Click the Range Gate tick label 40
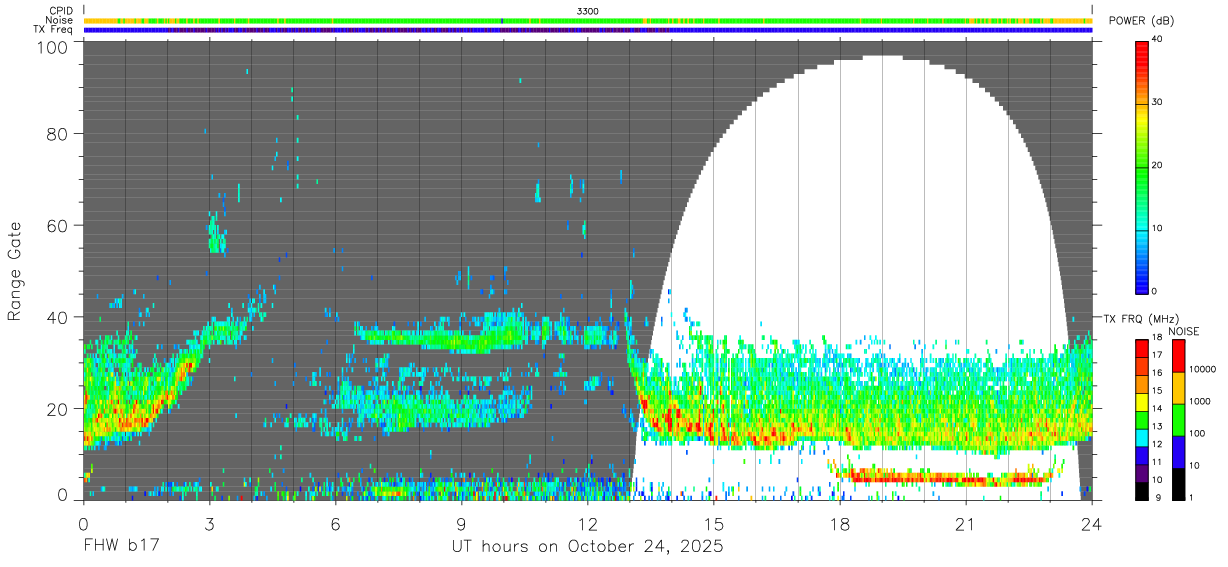The image size is (1228, 567). pyautogui.click(x=58, y=317)
